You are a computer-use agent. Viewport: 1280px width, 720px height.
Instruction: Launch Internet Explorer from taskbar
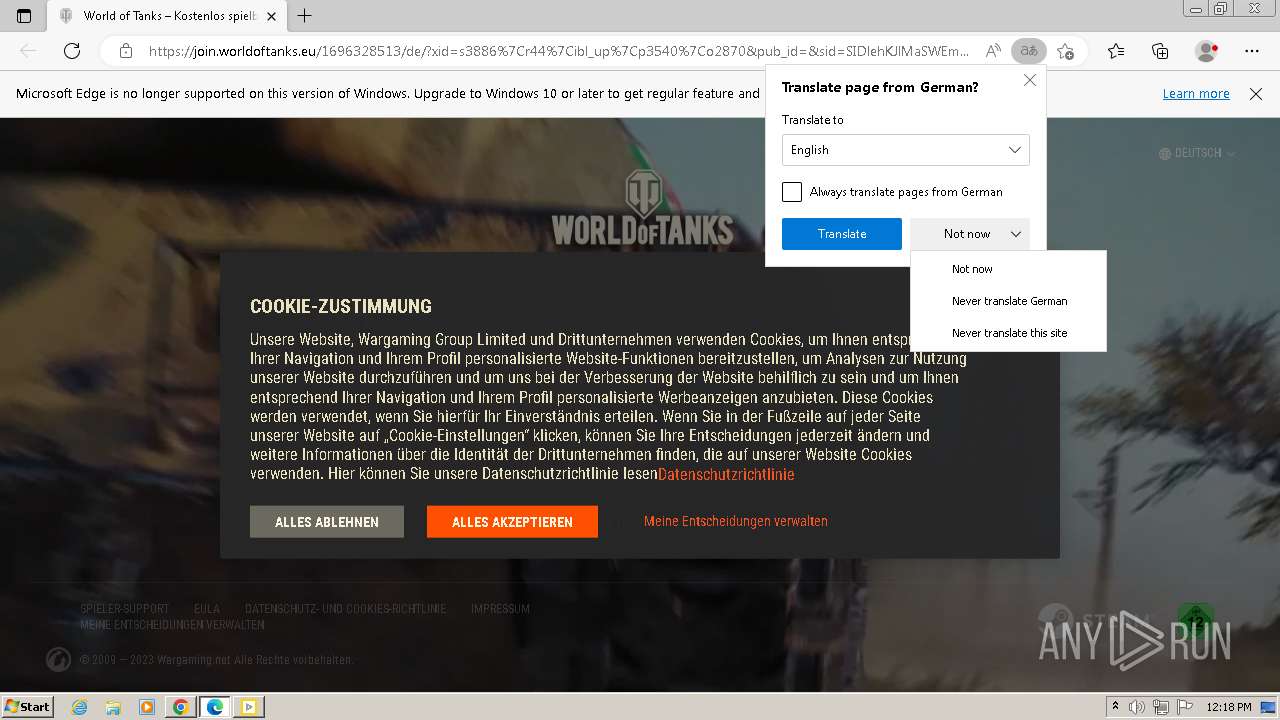[79, 707]
